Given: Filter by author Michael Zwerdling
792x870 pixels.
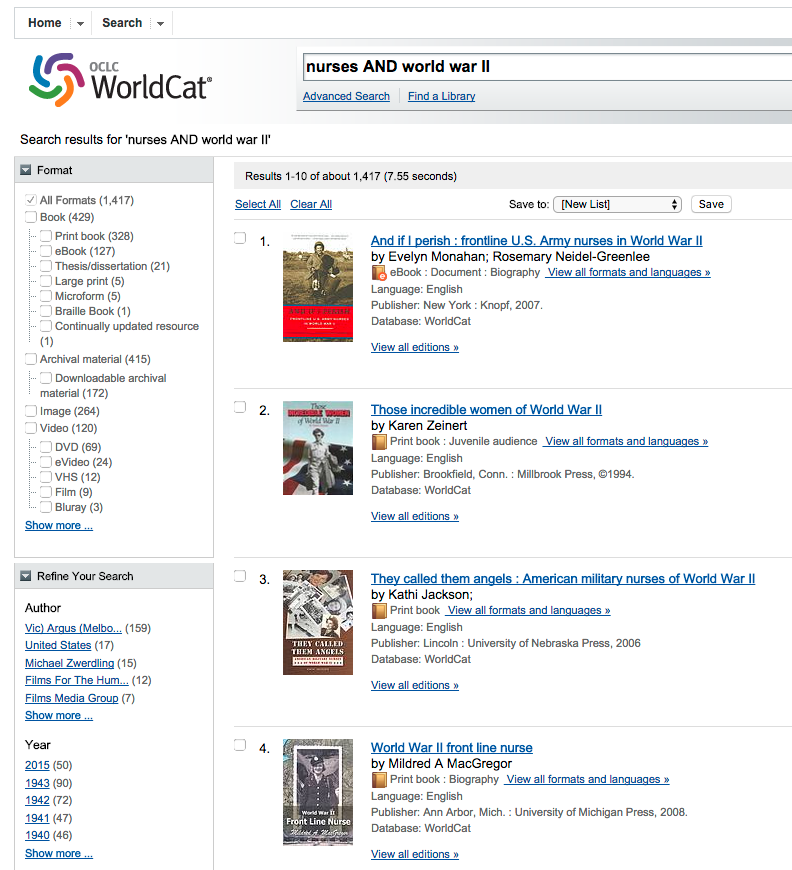Looking at the screenshot, I should [69, 663].
